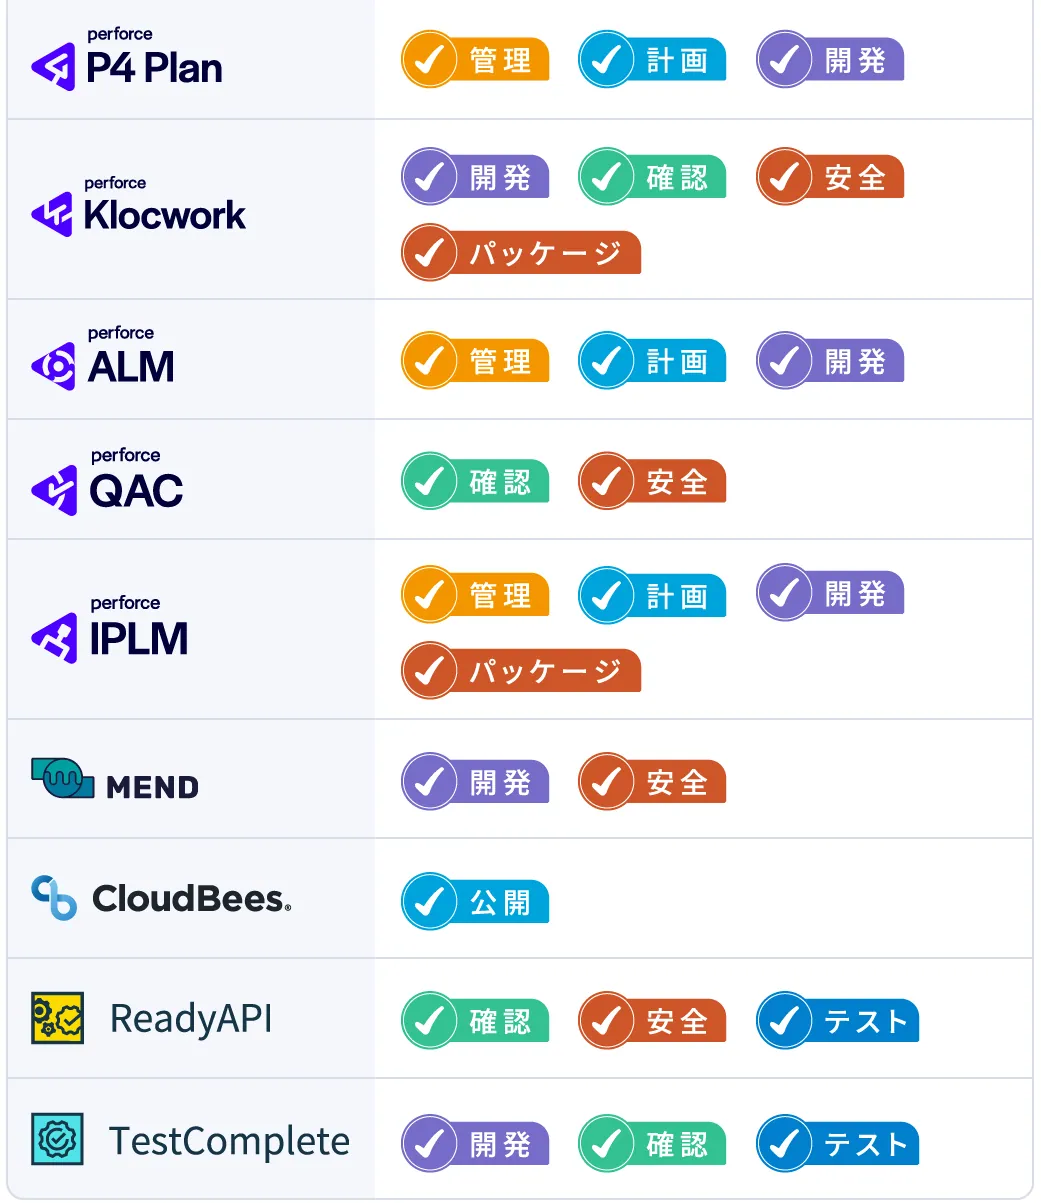This screenshot has width=1041, height=1203.
Task: Select the Perforce ALM logo
Action: click(x=103, y=358)
